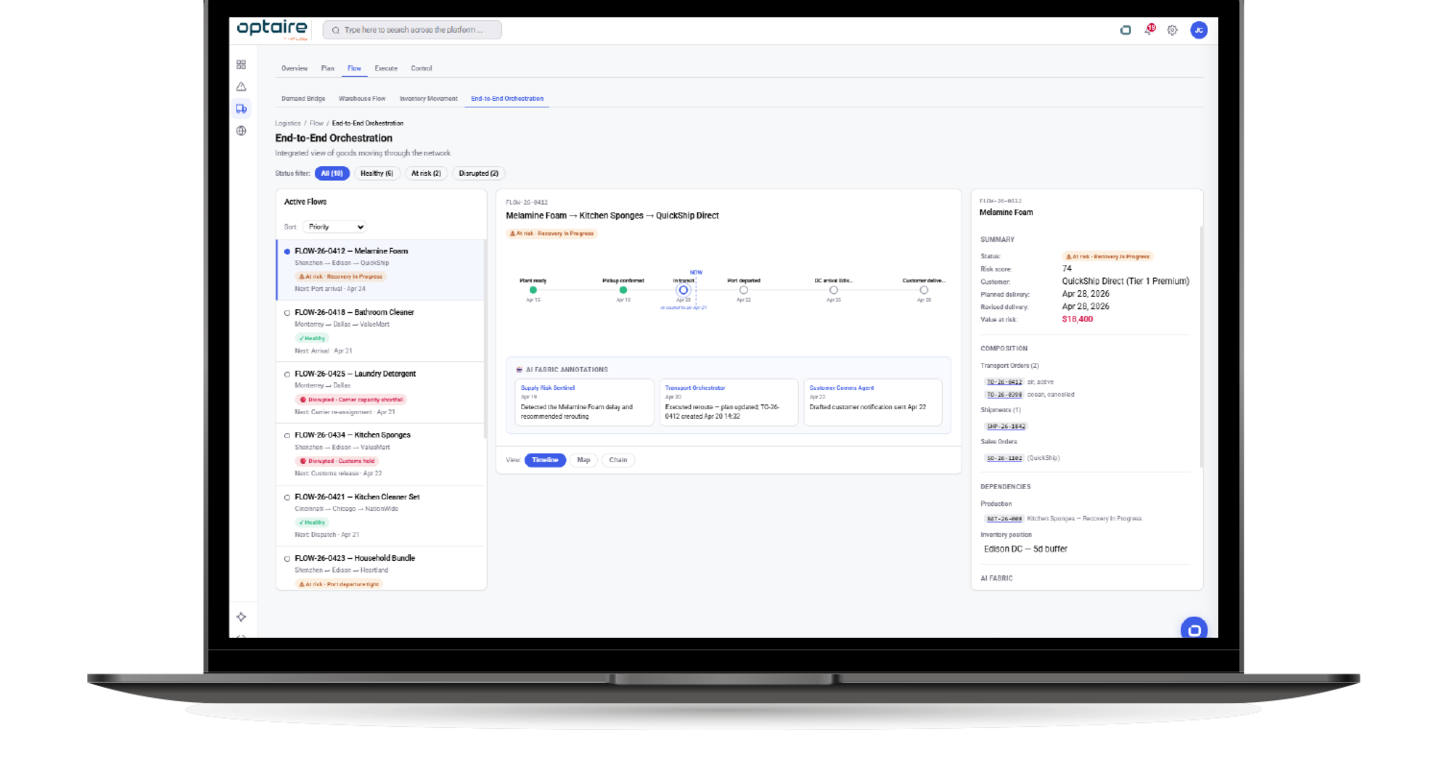The image size is (1440, 779).
Task: Select FLOW-26-0434 Kitchen Sponges flow
Action: pyautogui.click(x=380, y=454)
